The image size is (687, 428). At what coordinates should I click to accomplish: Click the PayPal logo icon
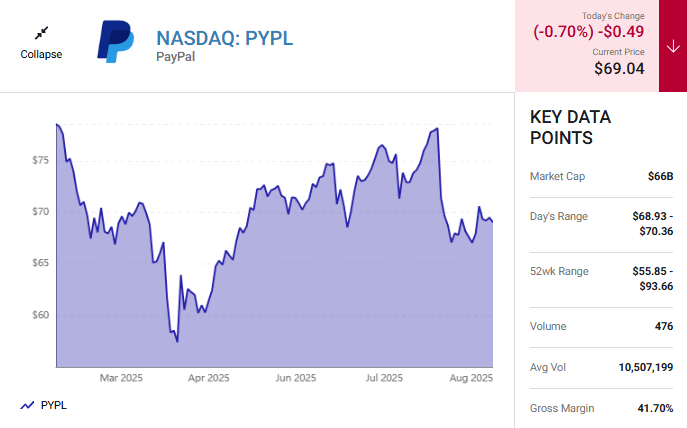pos(115,42)
